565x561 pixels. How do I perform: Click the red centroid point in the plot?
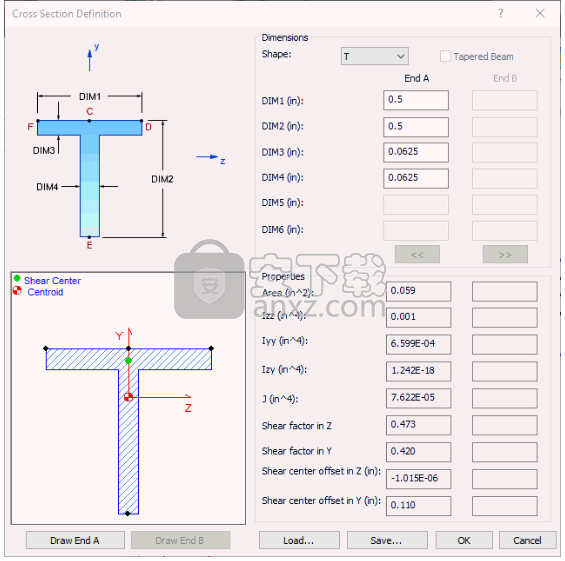(128, 397)
